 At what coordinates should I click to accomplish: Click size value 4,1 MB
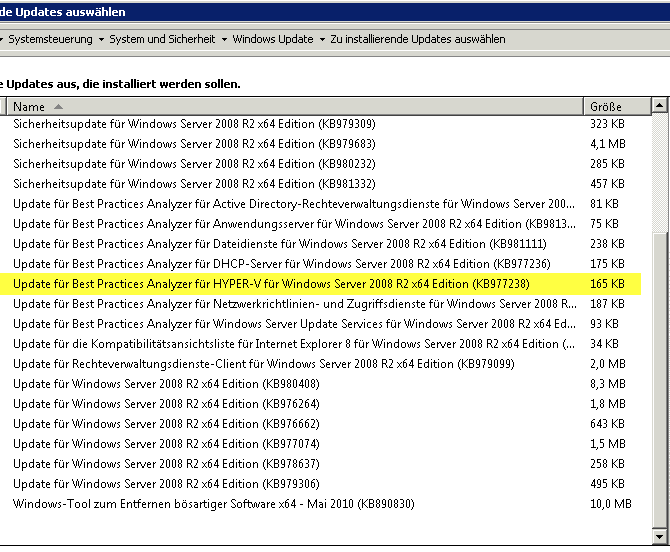click(x=608, y=144)
